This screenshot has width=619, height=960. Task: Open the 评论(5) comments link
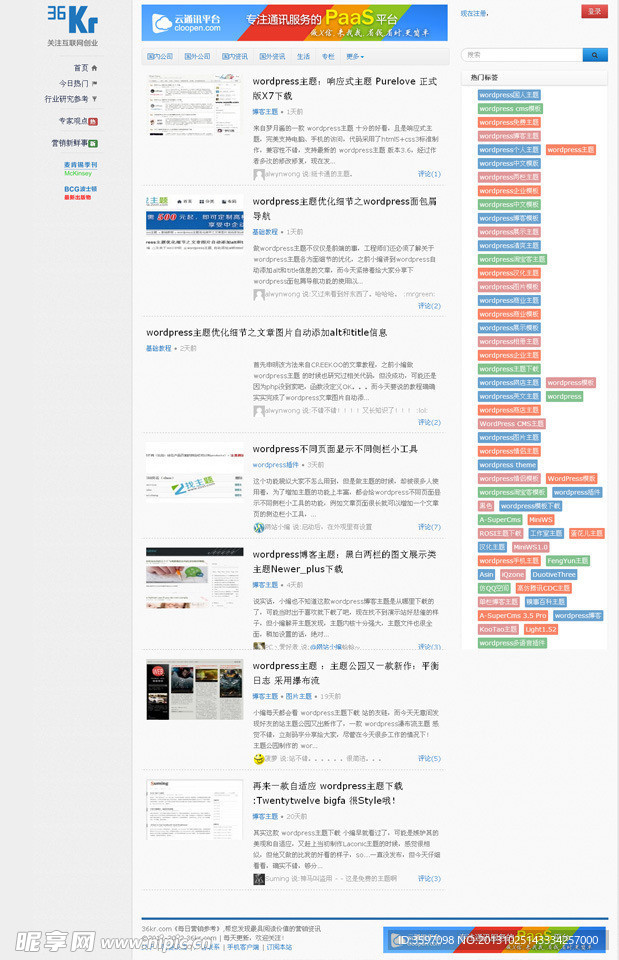(x=429, y=758)
